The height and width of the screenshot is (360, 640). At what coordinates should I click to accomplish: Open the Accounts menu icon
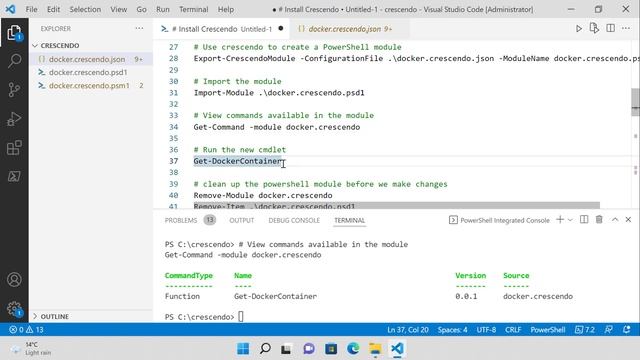[x=14, y=280]
